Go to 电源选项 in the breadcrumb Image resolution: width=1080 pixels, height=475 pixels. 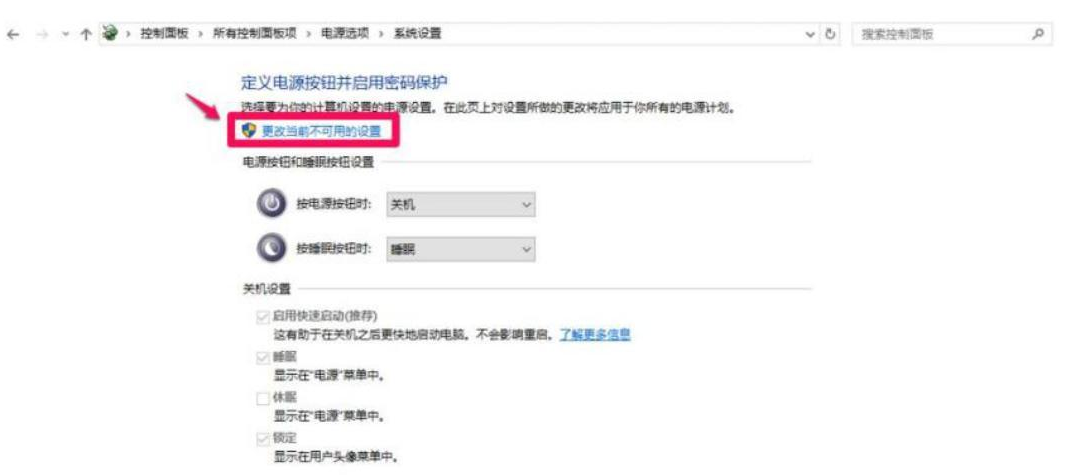[344, 33]
